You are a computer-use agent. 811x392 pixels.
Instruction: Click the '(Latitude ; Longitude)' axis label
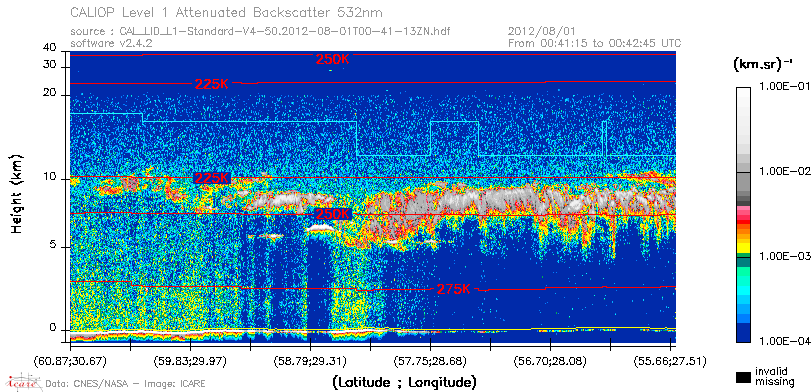404,383
